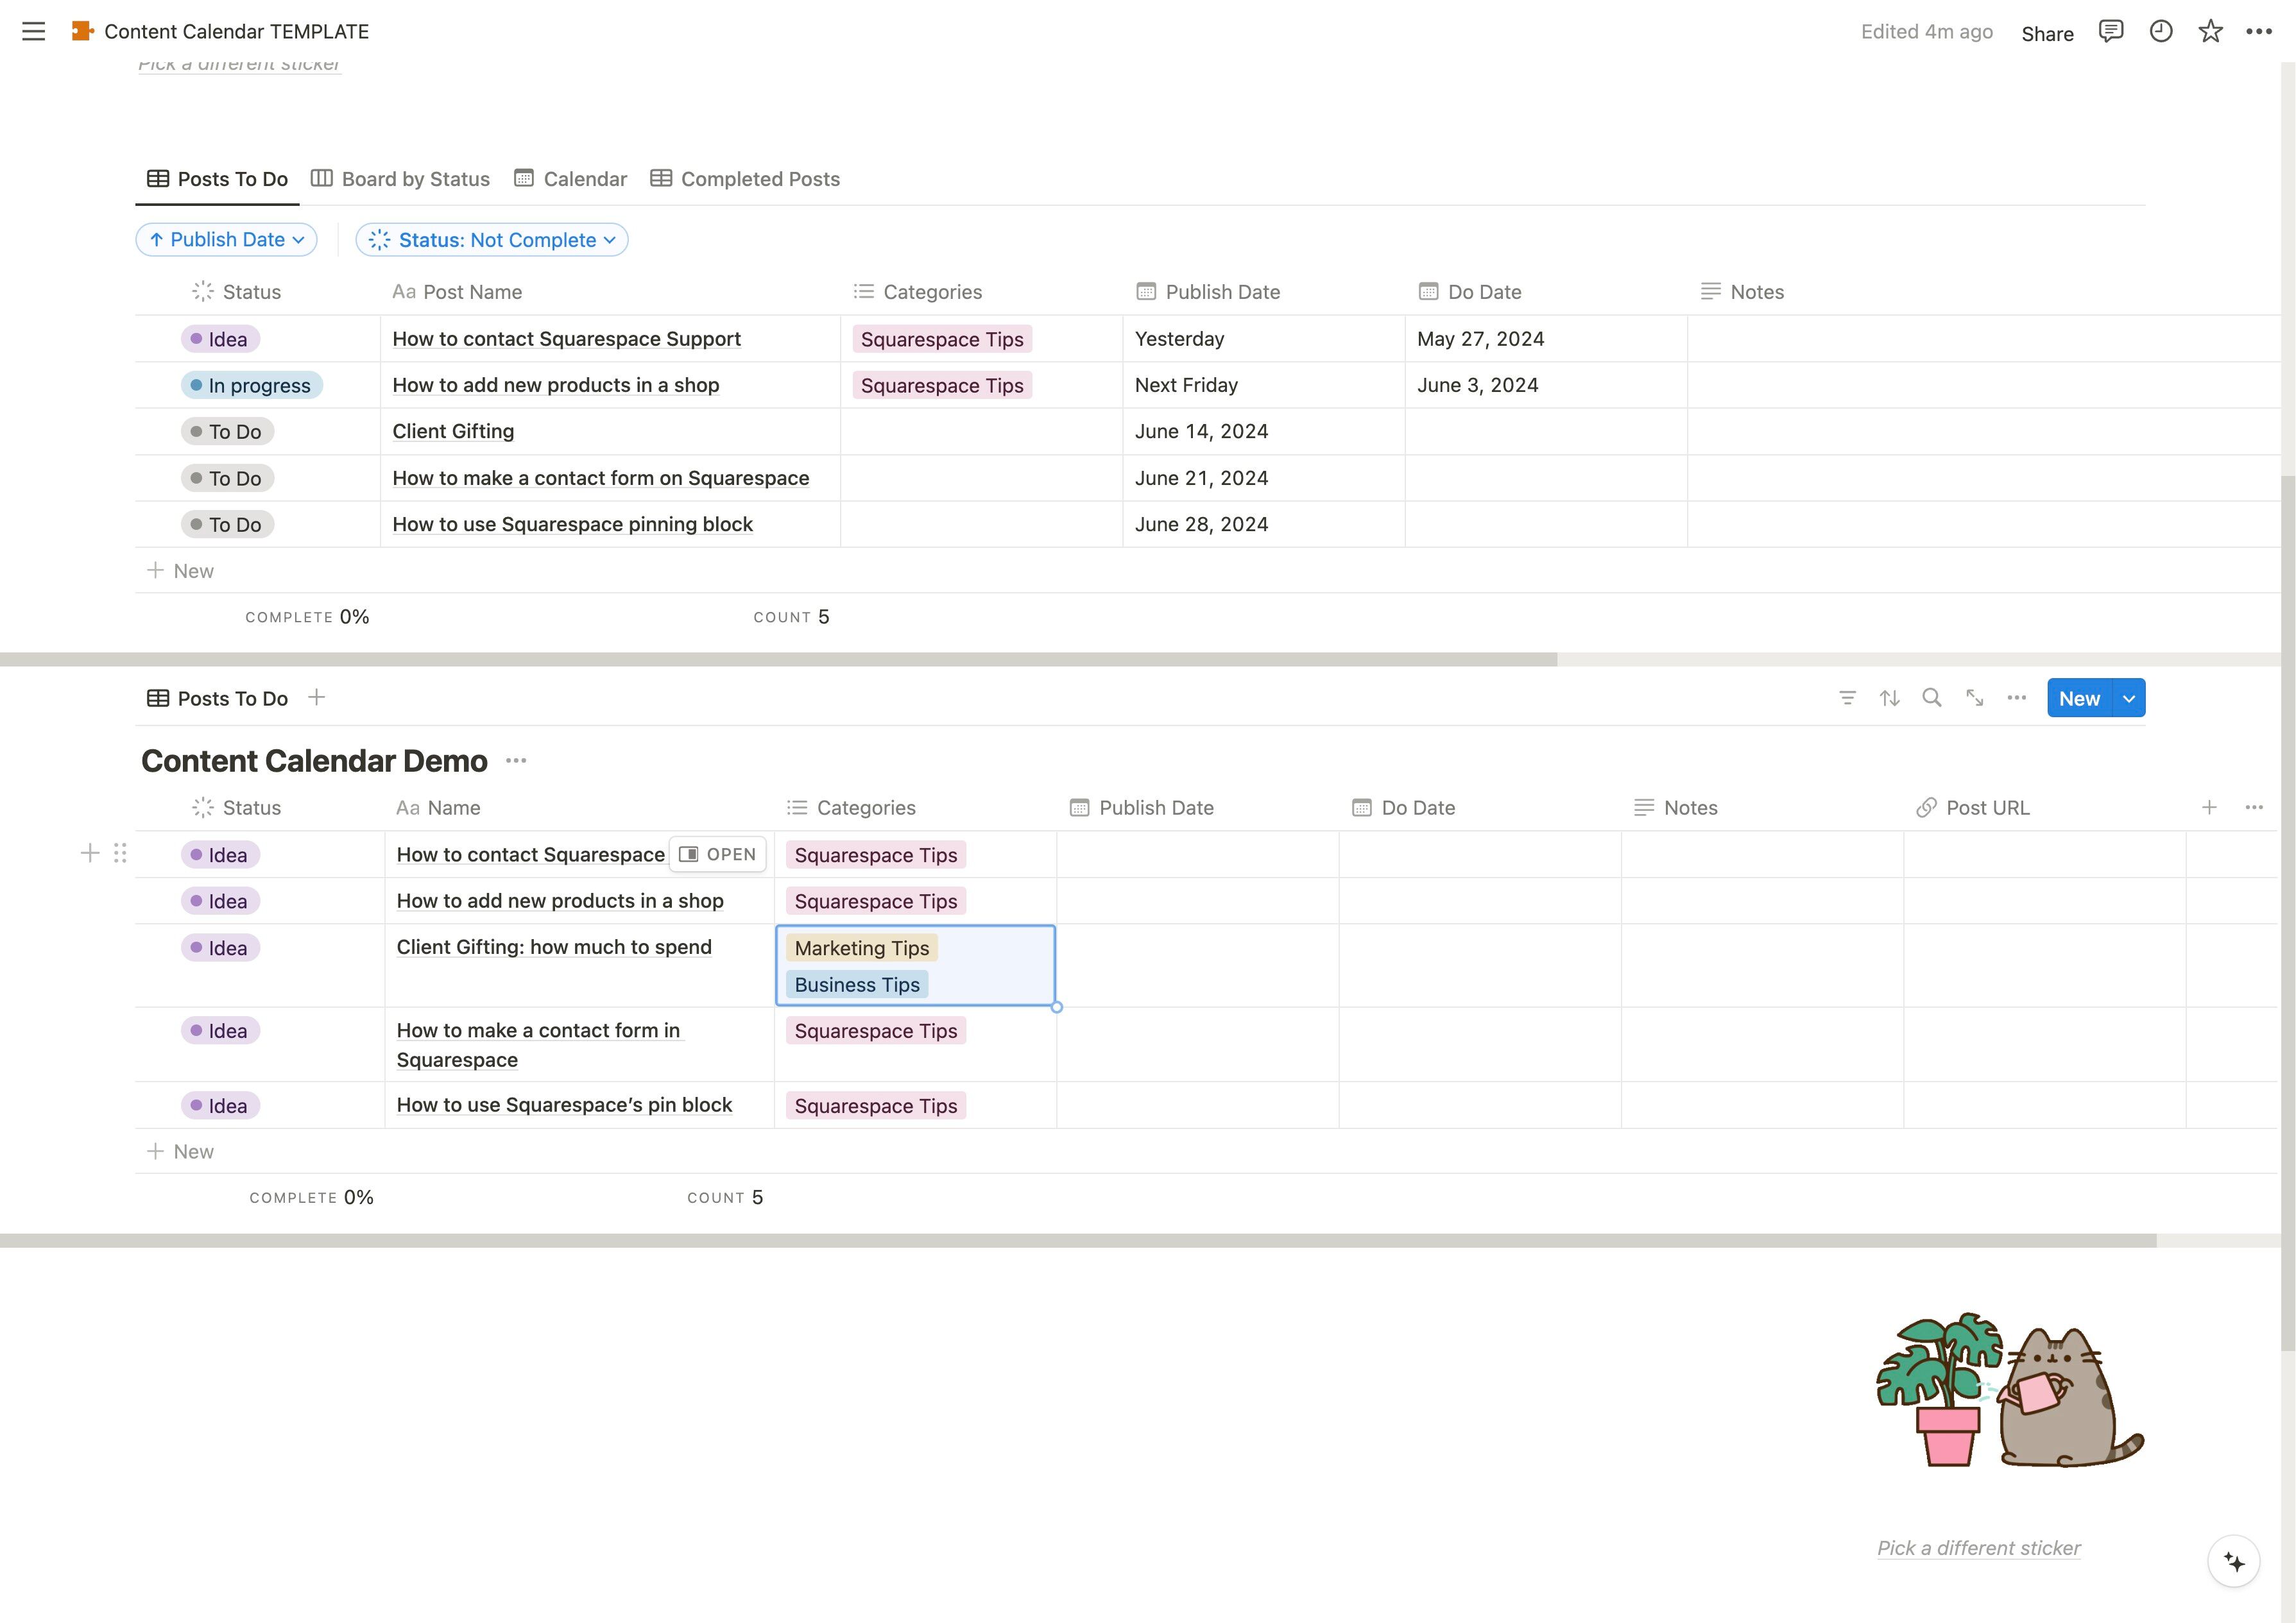Open page history clock icon
This screenshot has height=1623, width=2296.
click(2161, 31)
